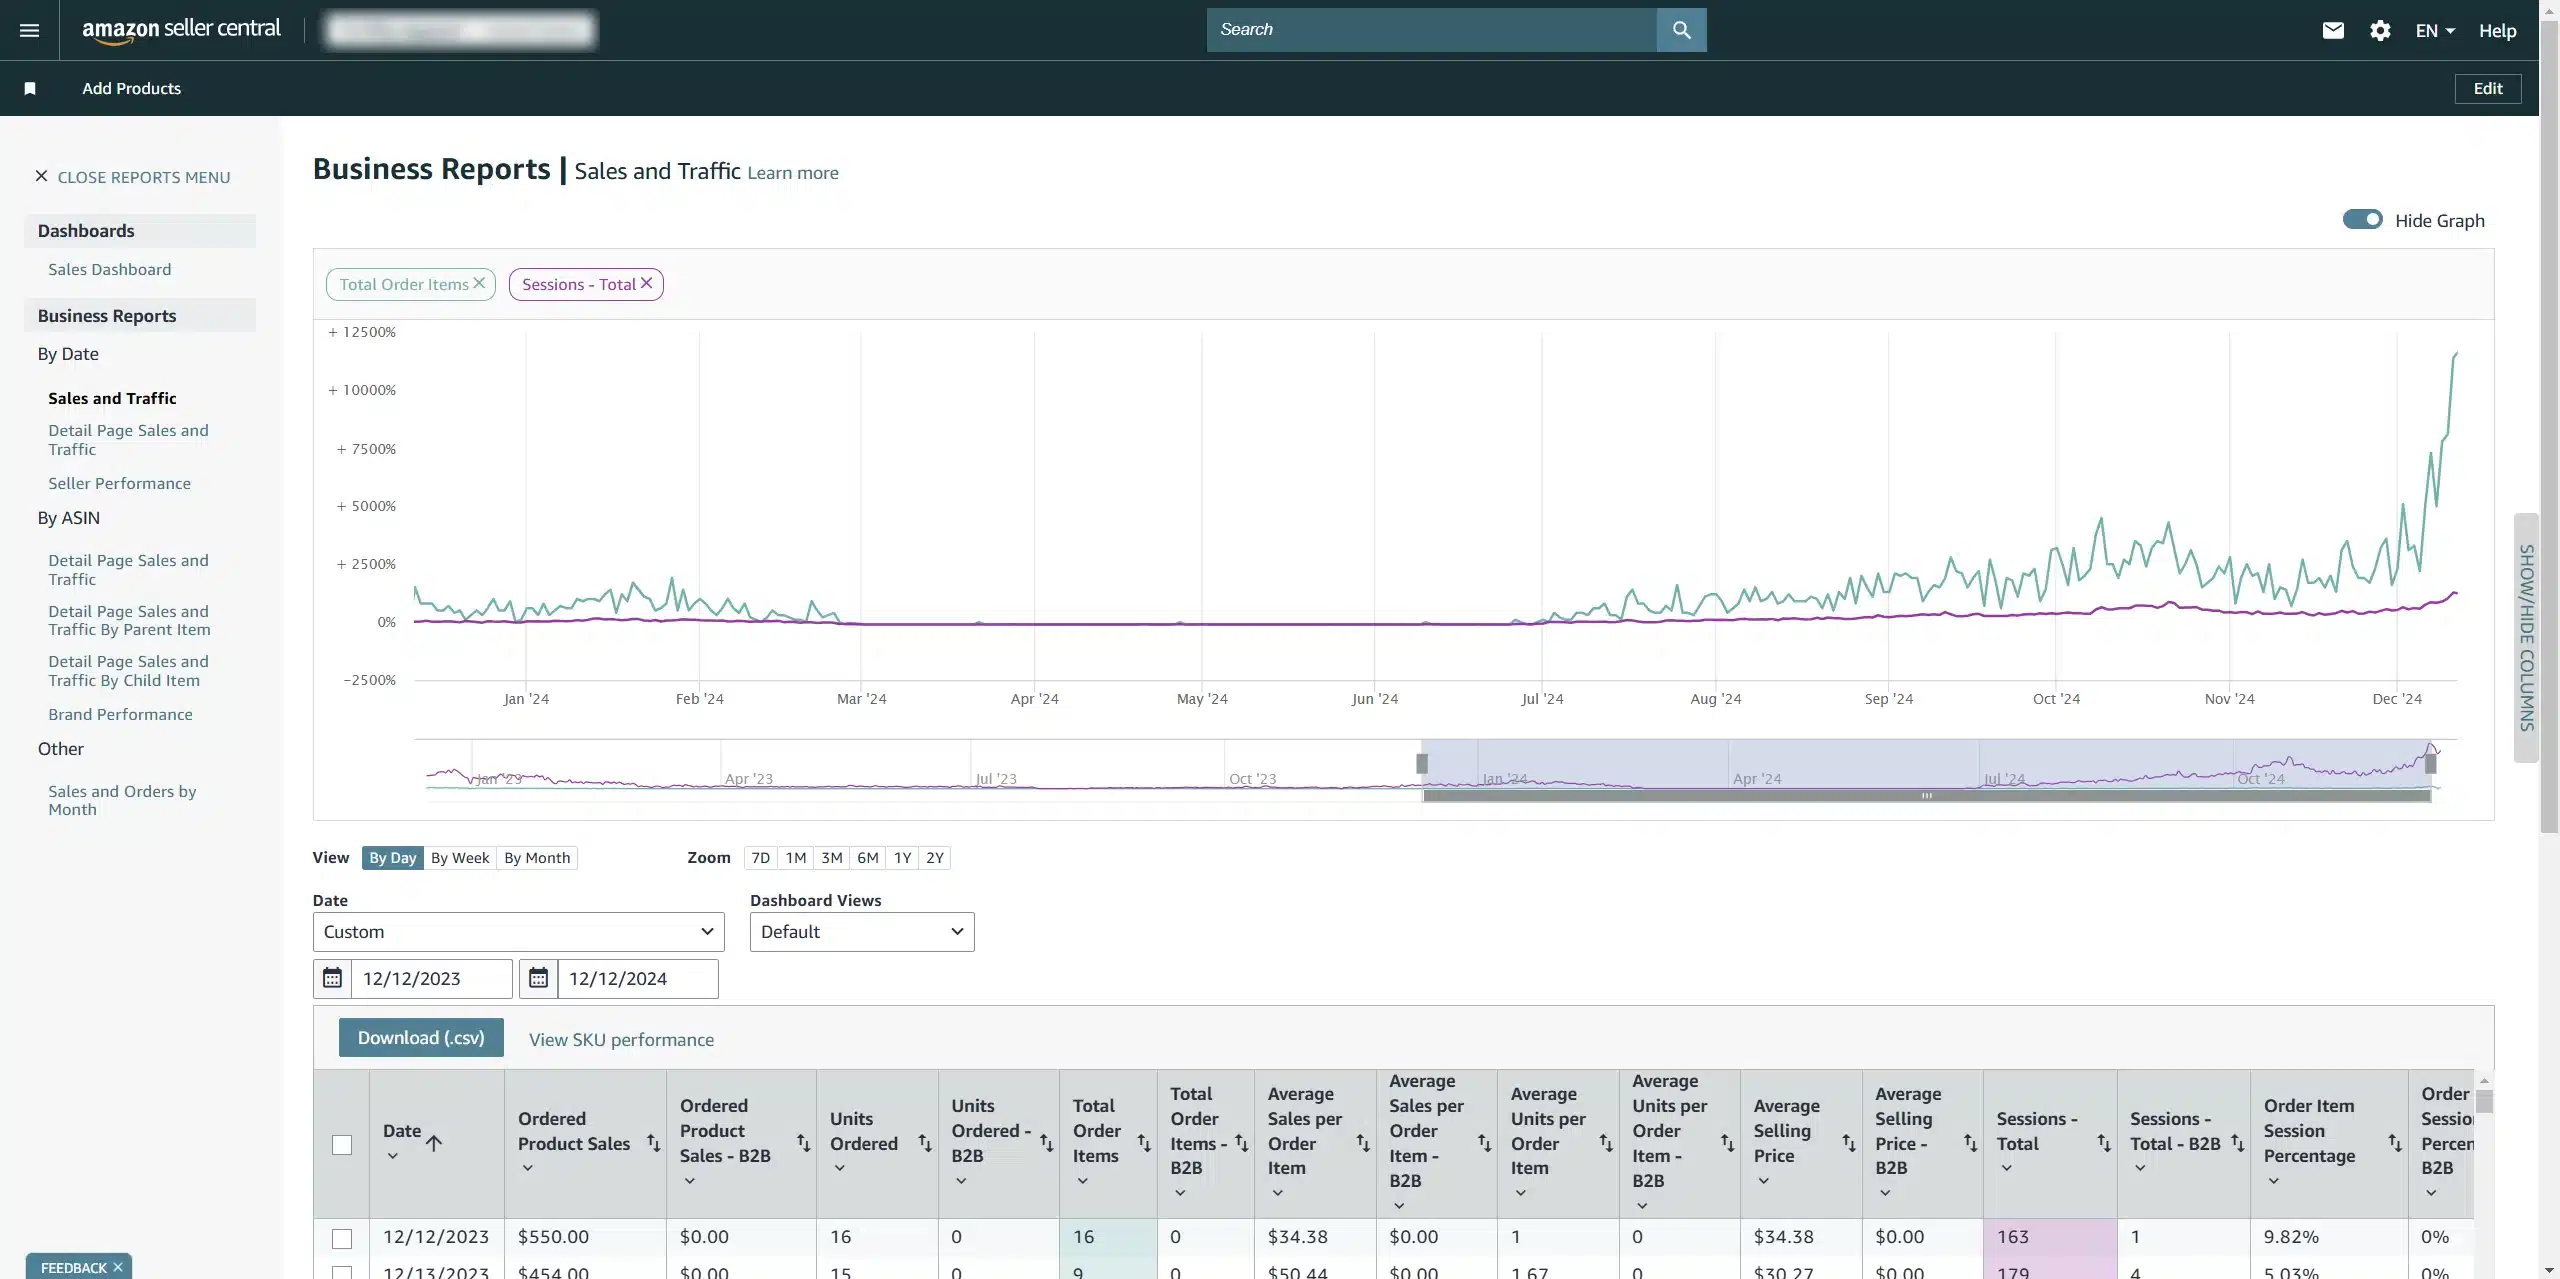Open the EN language dropdown

2435,30
